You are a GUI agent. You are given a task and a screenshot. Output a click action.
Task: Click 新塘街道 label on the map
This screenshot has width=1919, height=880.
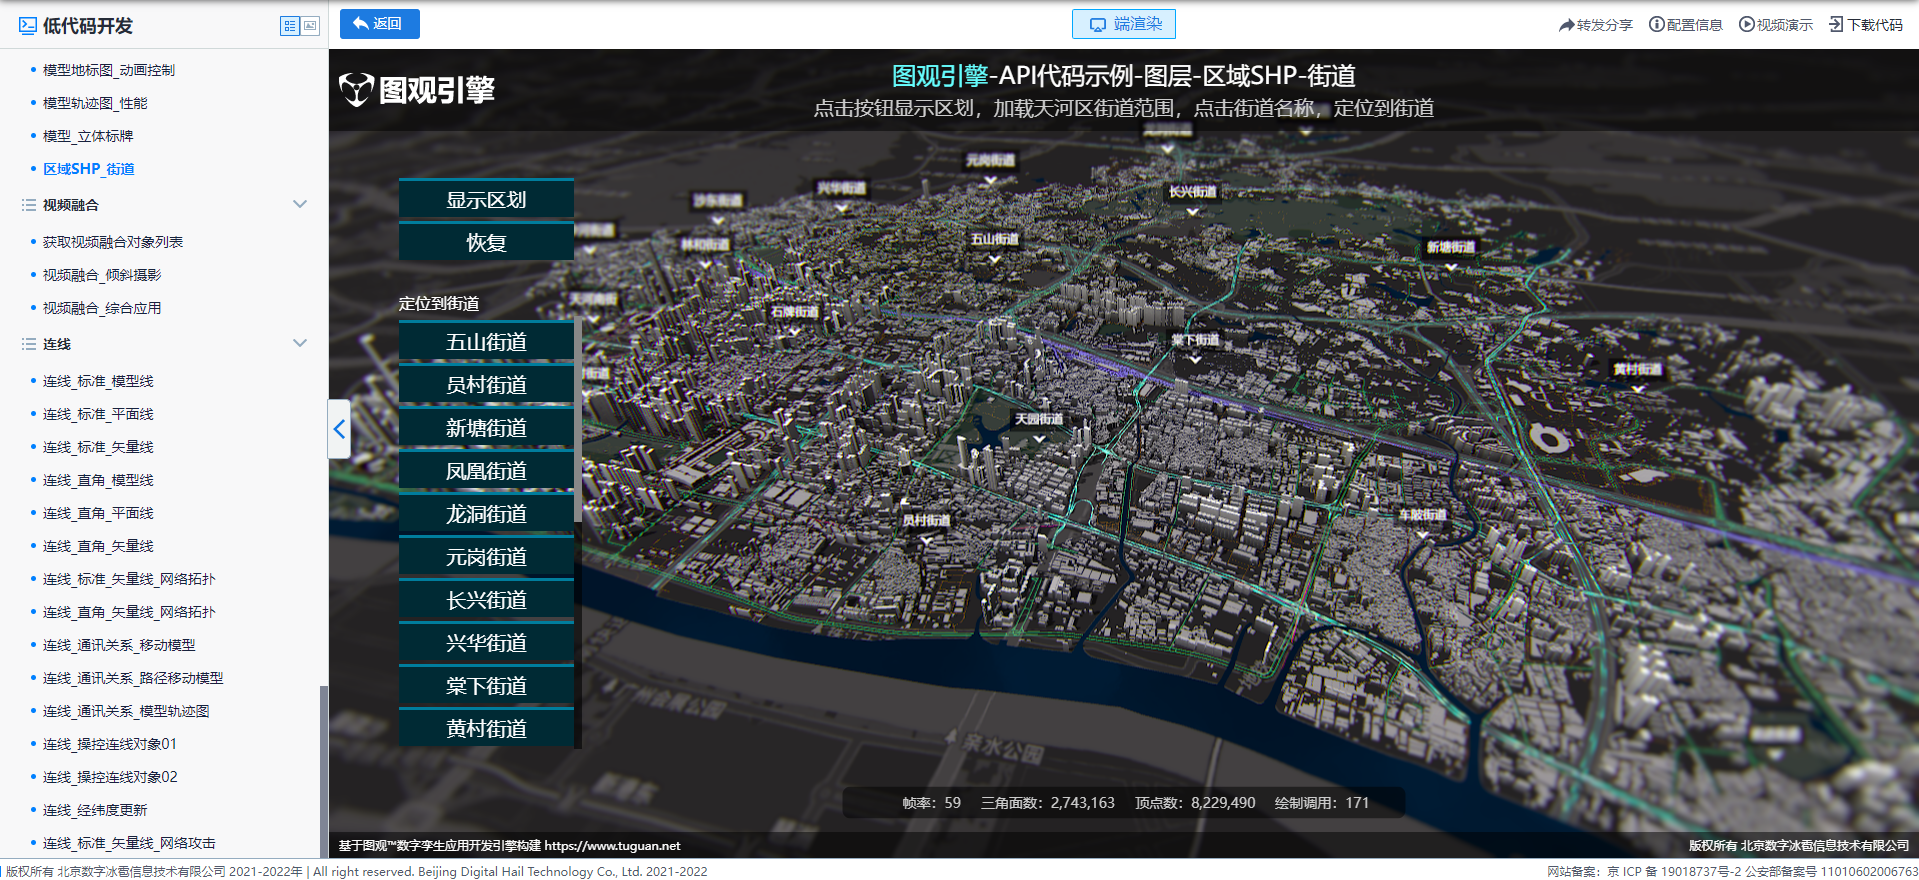[1451, 247]
